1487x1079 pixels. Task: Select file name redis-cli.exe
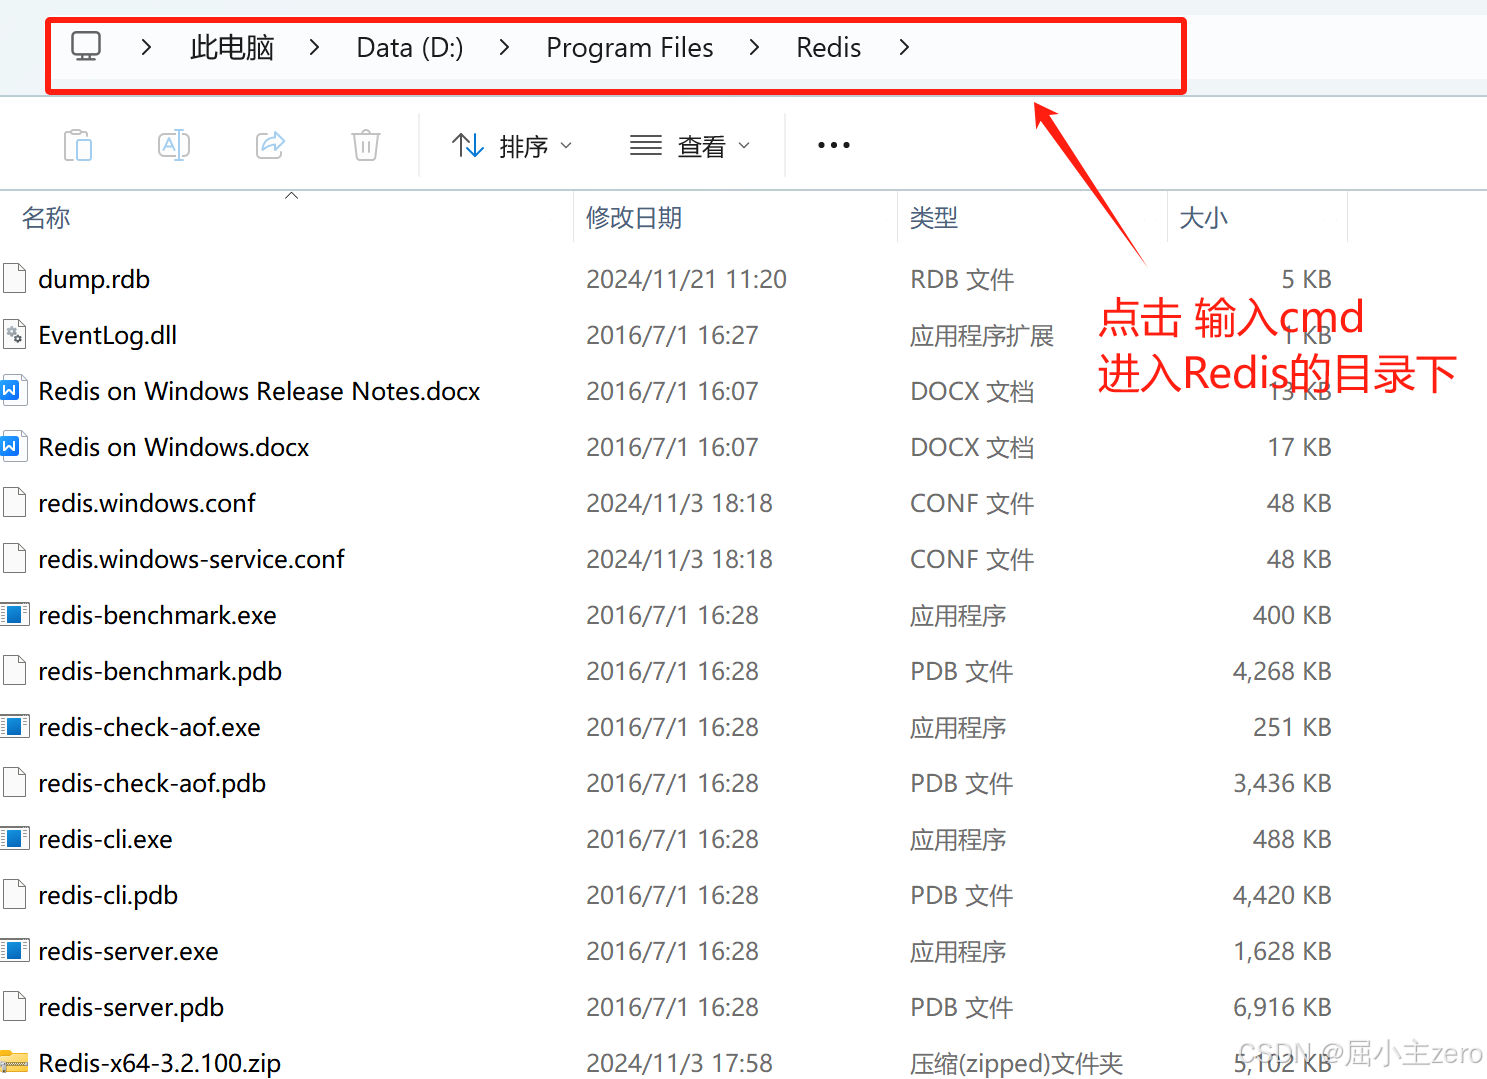tap(105, 839)
